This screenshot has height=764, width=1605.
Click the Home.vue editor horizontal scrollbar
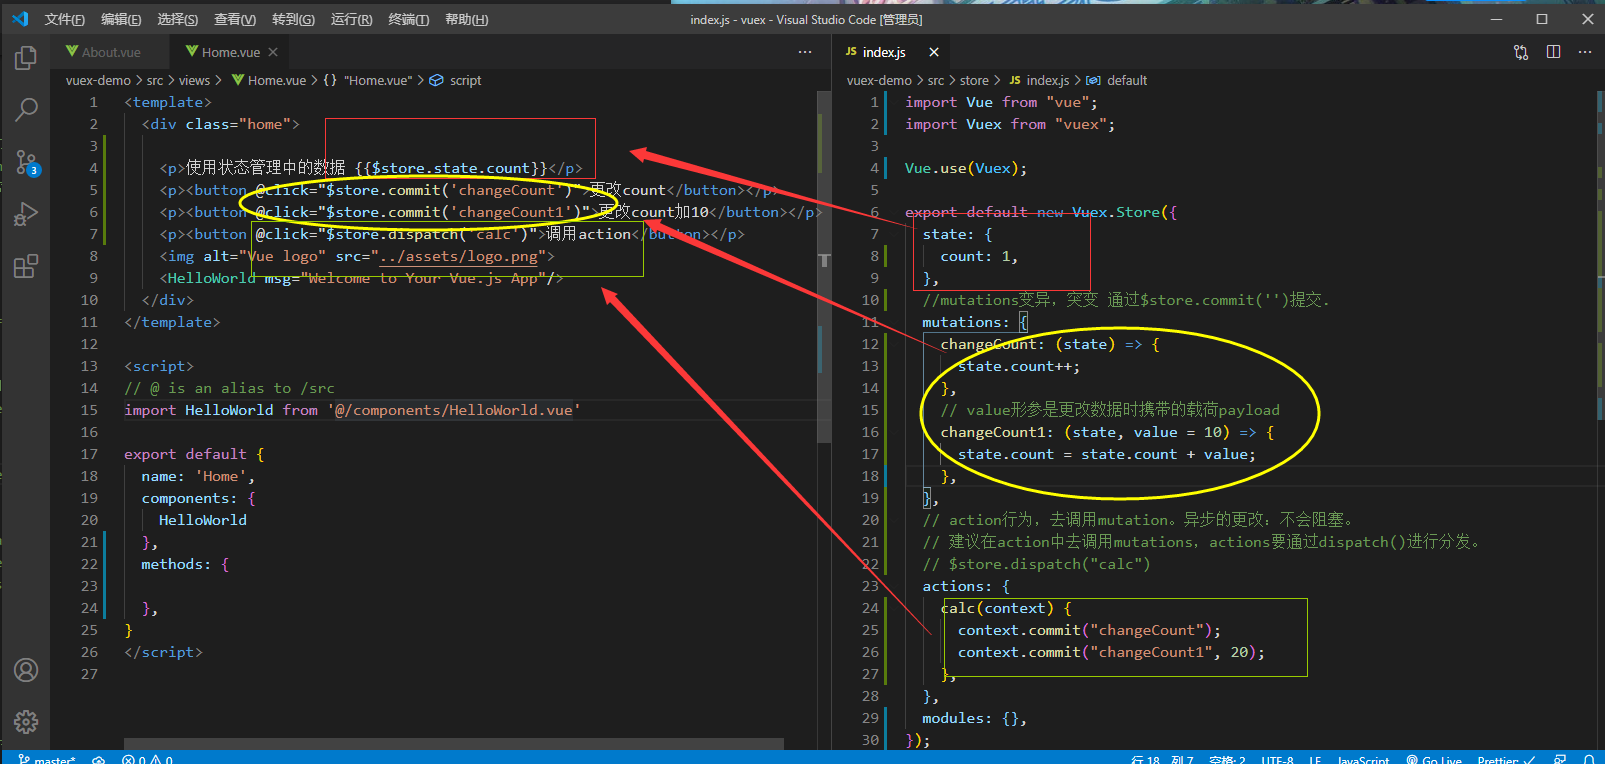(x=454, y=744)
